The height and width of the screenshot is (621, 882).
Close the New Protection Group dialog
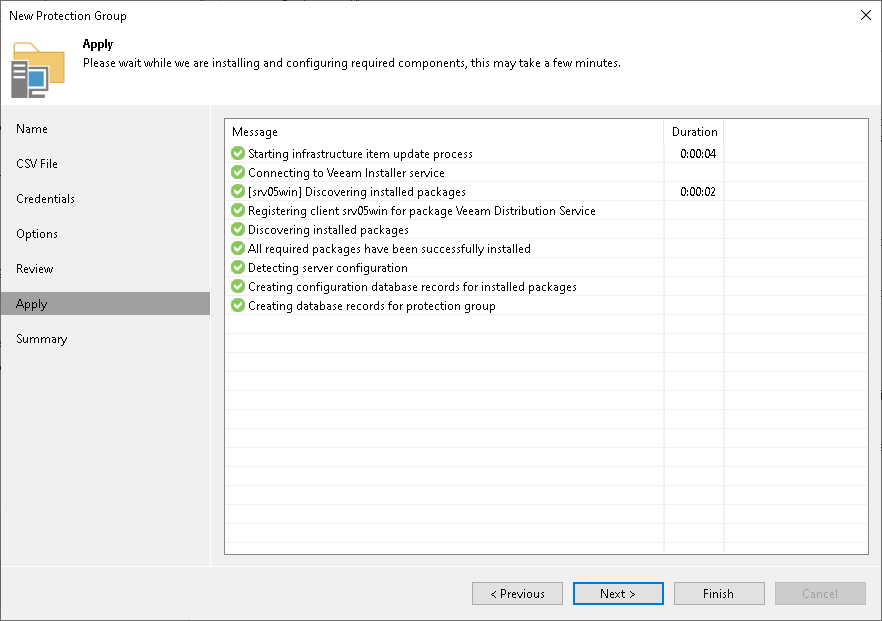(x=864, y=15)
